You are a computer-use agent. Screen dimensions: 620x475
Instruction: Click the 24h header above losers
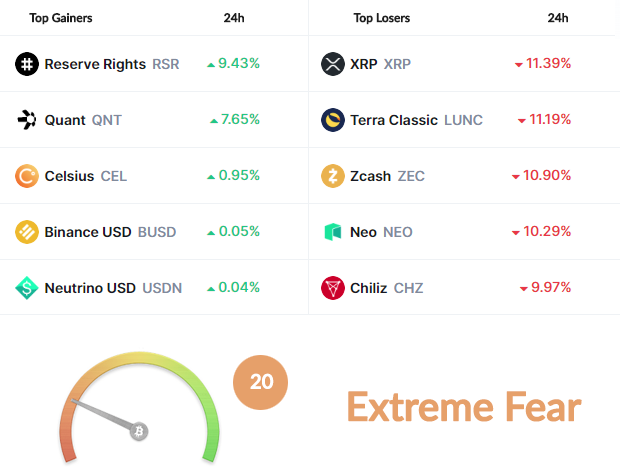[x=558, y=18]
